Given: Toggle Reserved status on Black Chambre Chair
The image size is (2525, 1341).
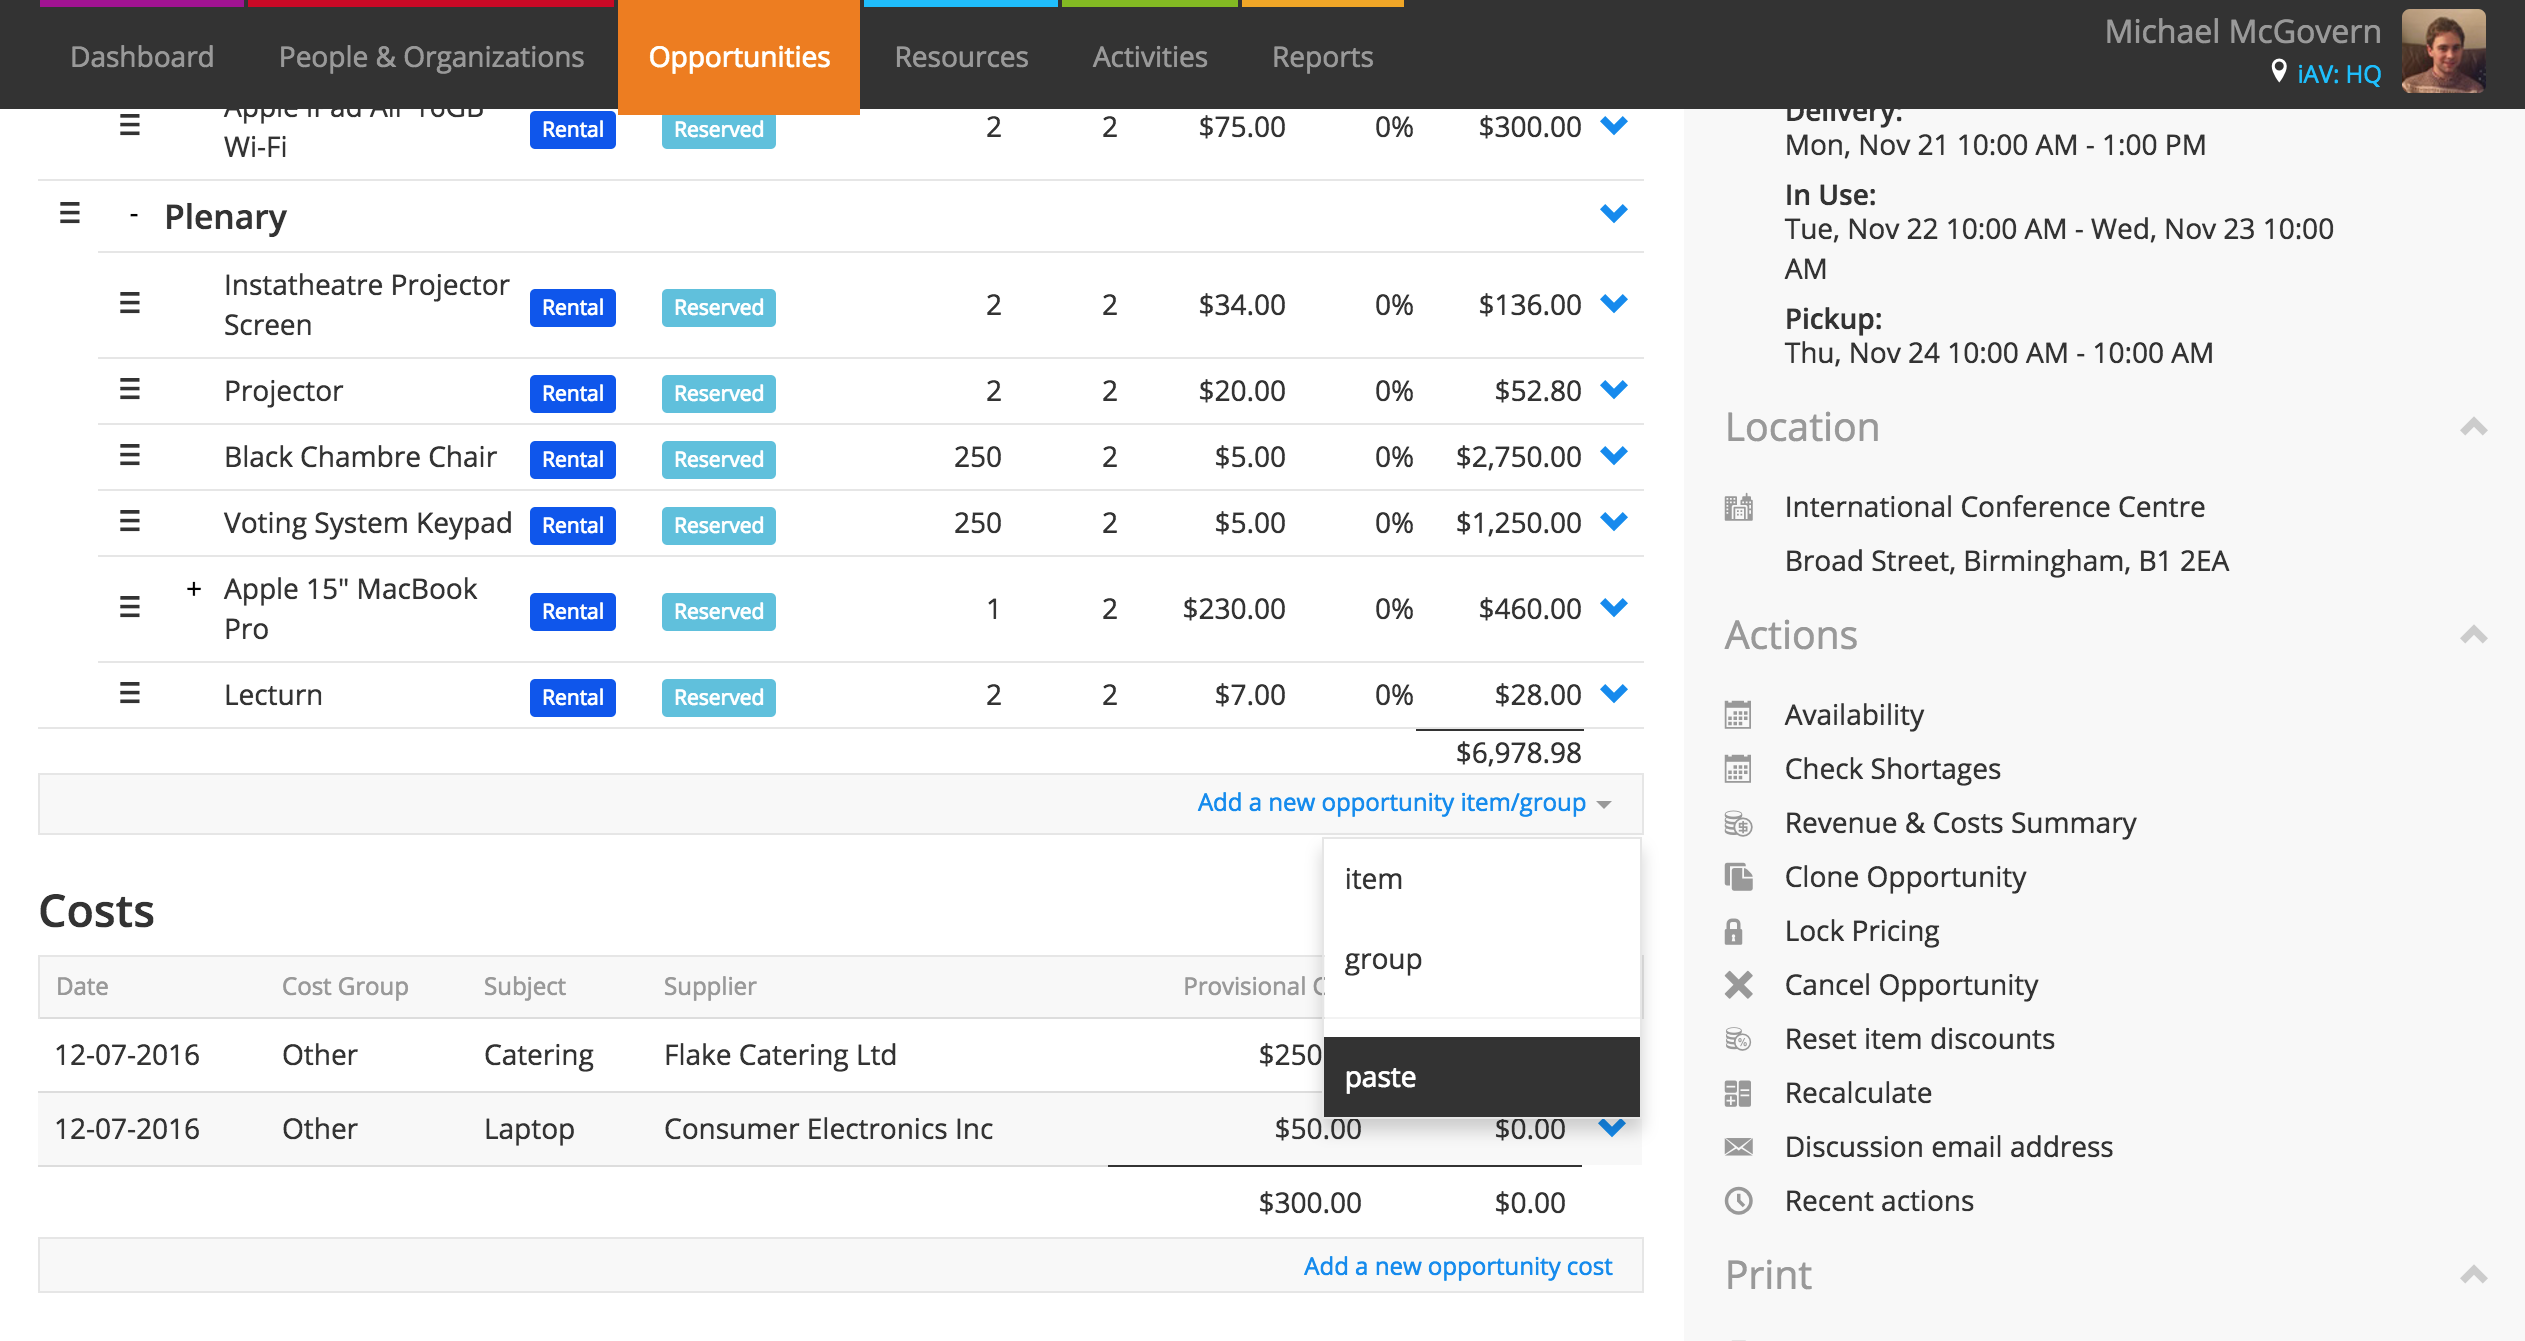Looking at the screenshot, I should (x=718, y=458).
